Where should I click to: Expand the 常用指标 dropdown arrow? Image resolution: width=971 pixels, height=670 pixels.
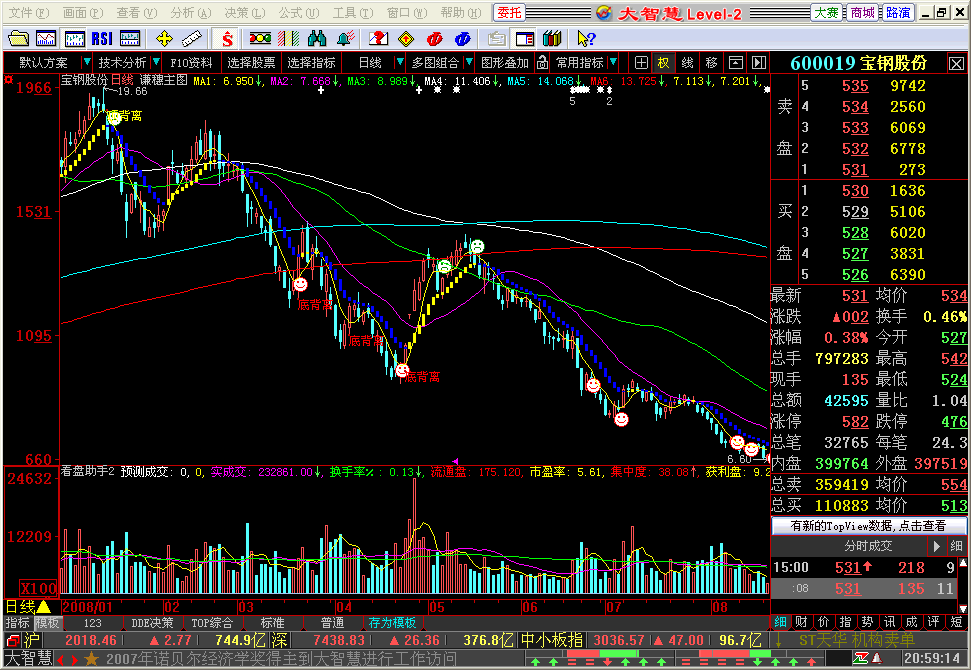point(613,63)
